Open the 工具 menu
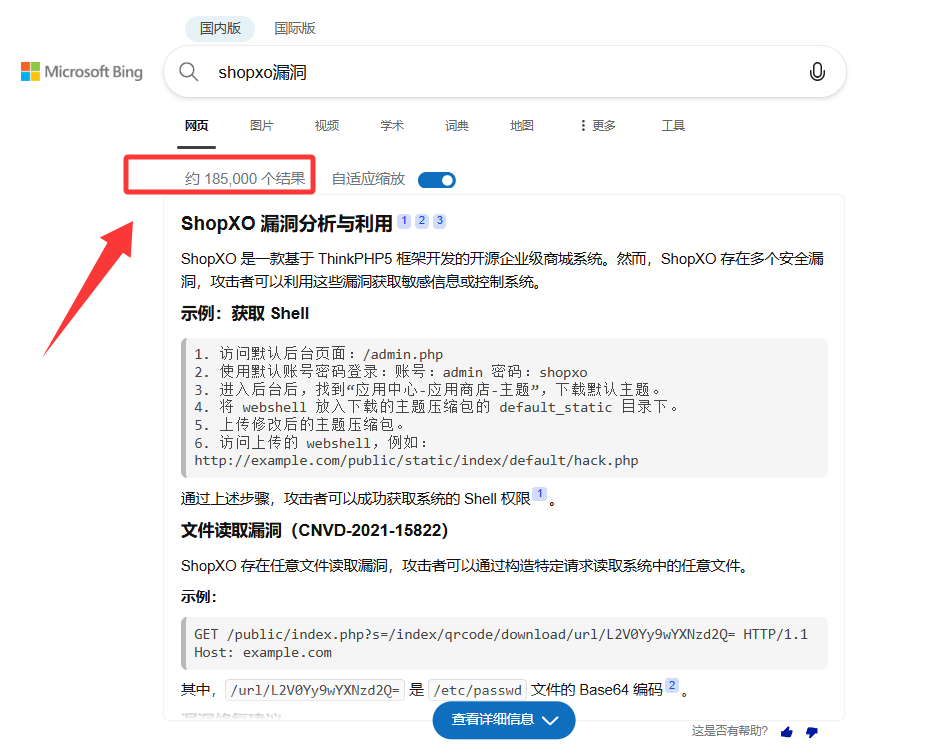 click(x=673, y=125)
